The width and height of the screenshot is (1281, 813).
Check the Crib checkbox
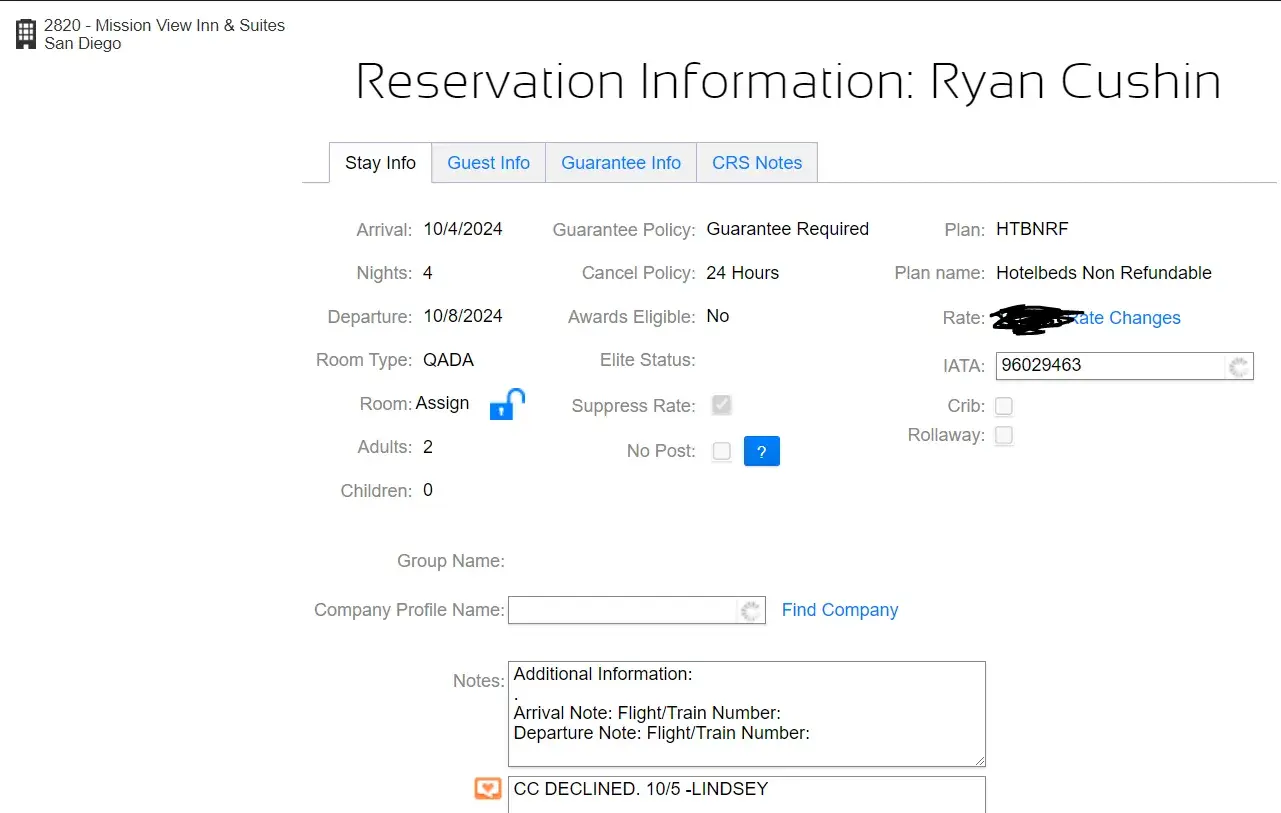click(1004, 406)
